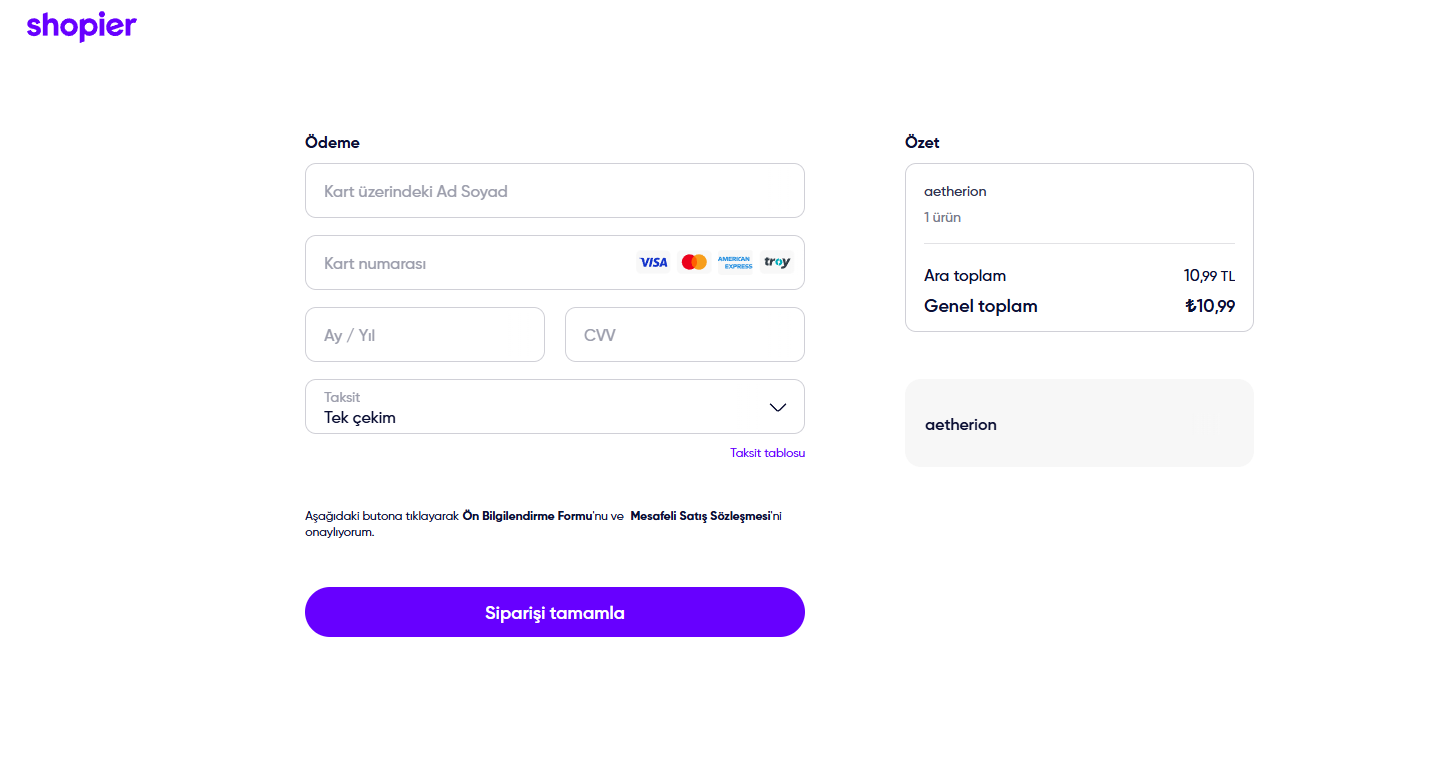Click the American Express icon
The height and width of the screenshot is (784, 1434).
[x=735, y=262]
